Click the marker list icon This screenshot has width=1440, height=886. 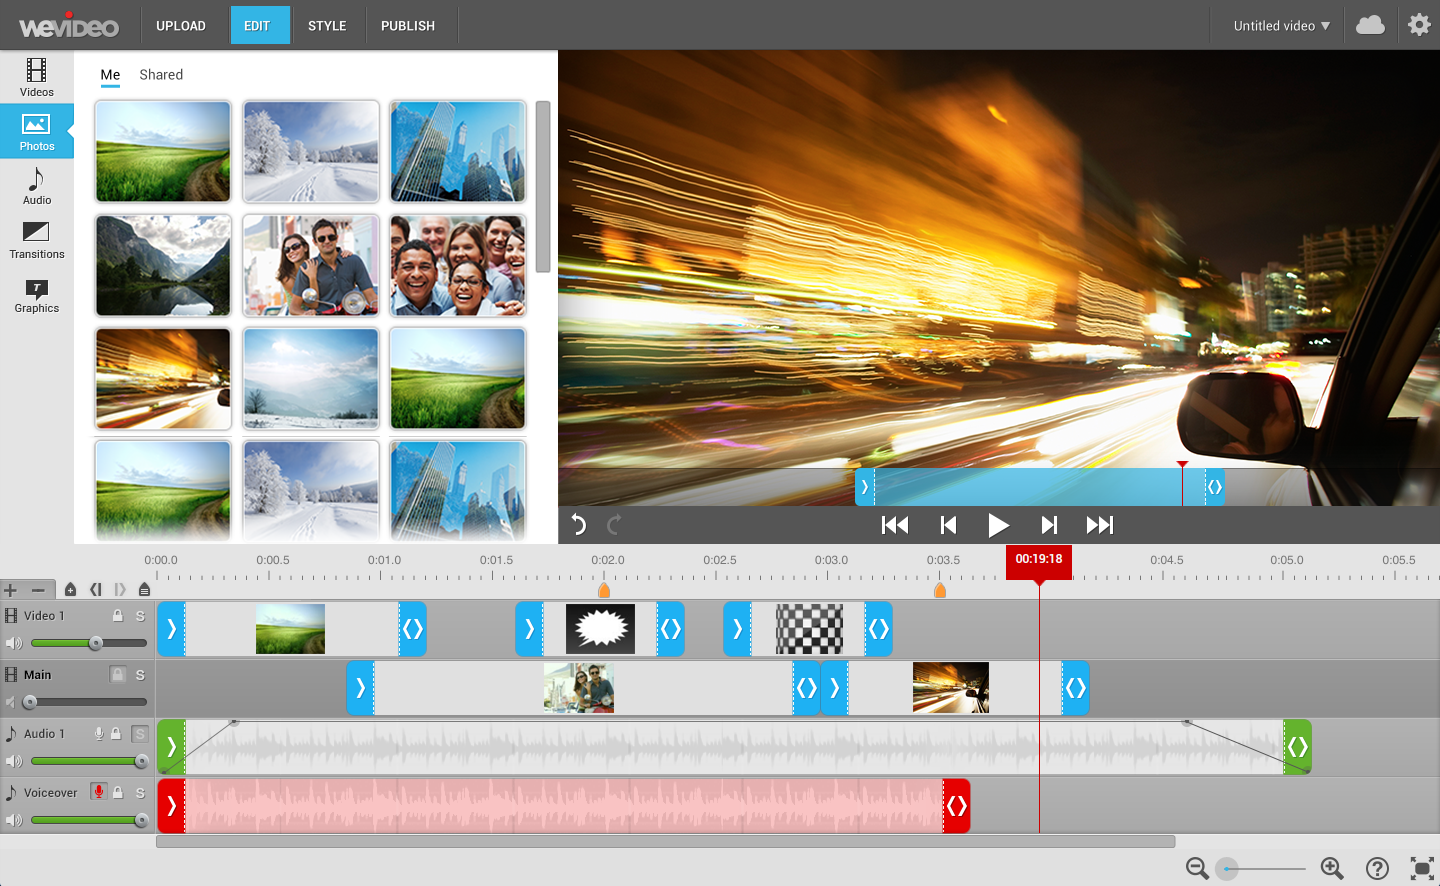pyautogui.click(x=144, y=590)
